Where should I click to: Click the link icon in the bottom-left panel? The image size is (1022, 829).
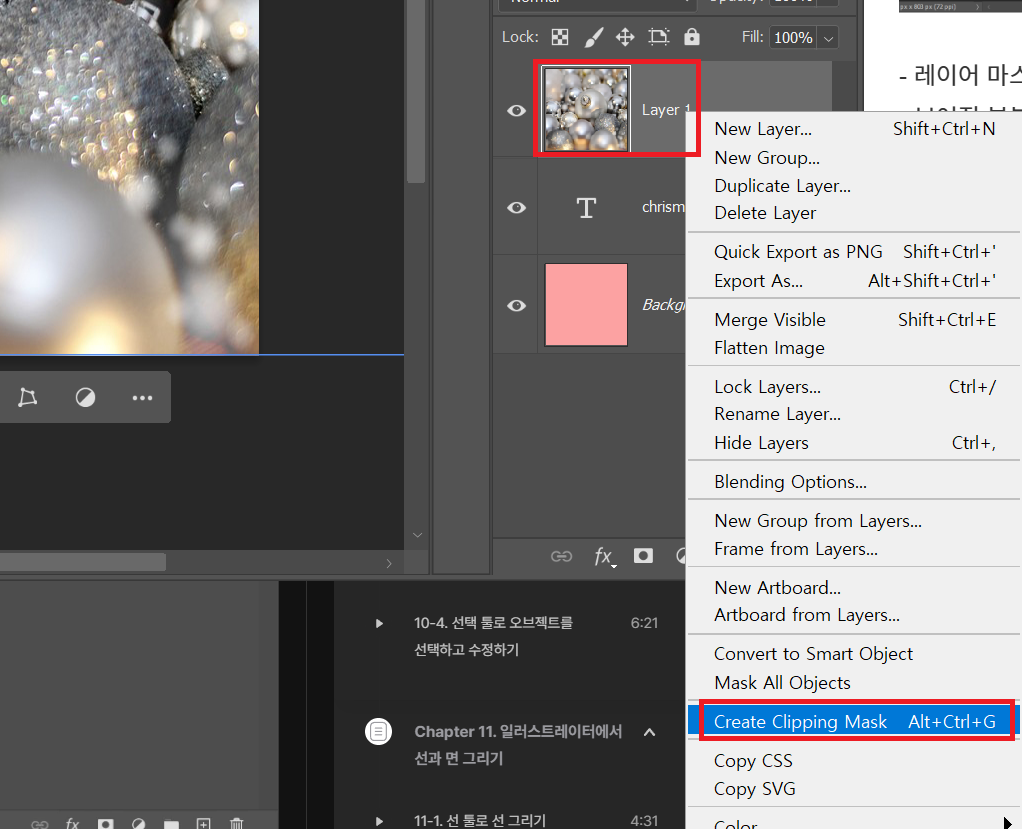pos(40,824)
